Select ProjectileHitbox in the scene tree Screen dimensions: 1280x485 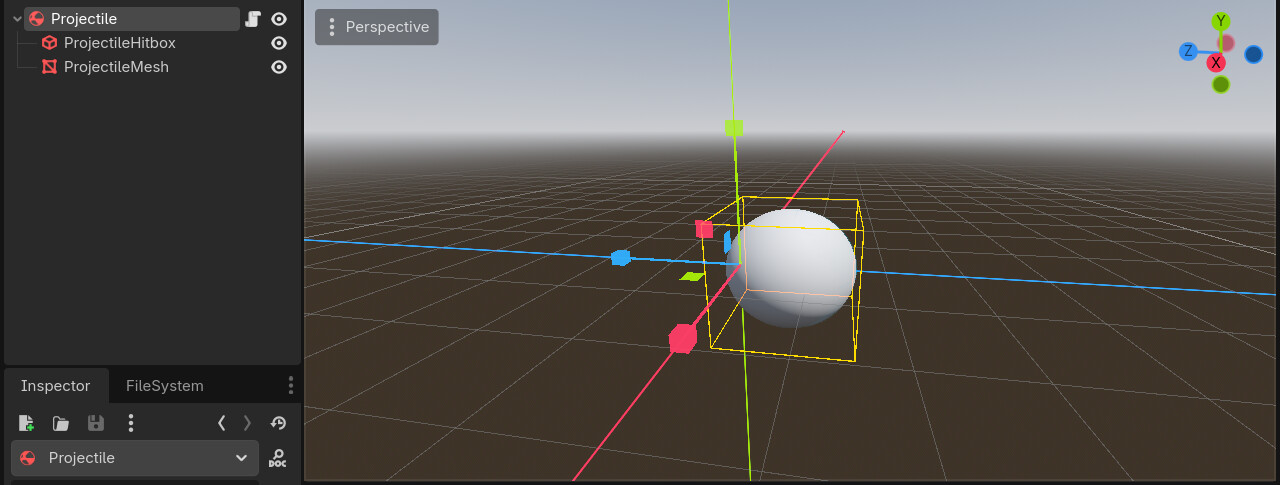119,43
